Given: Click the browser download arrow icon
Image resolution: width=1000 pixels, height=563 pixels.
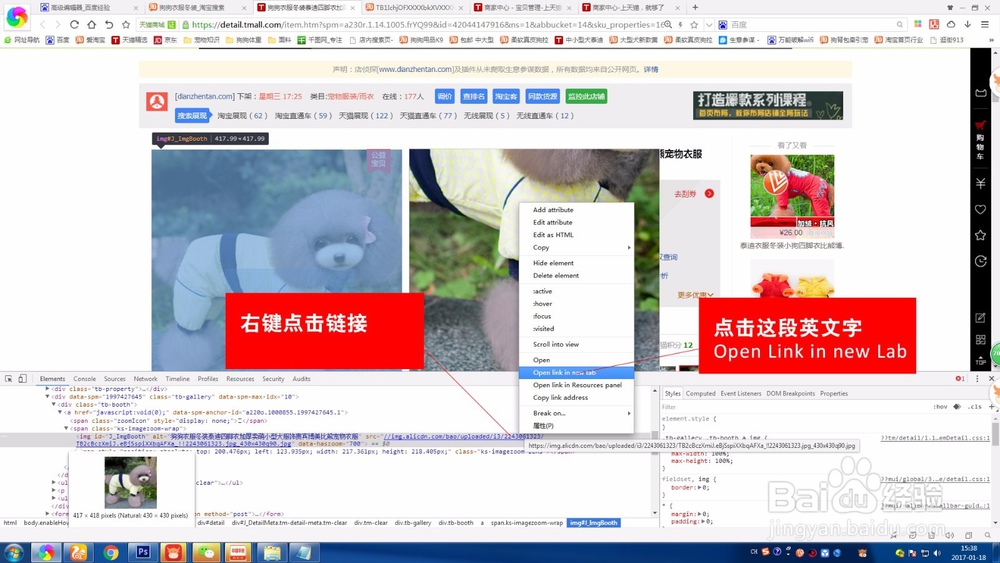Looking at the screenshot, I should (x=967, y=24).
